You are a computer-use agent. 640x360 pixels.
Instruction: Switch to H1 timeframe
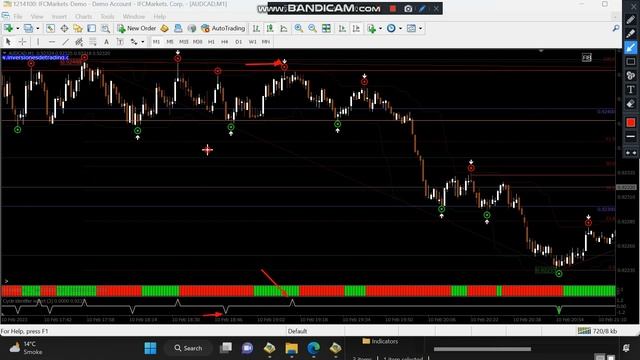[x=211, y=42]
